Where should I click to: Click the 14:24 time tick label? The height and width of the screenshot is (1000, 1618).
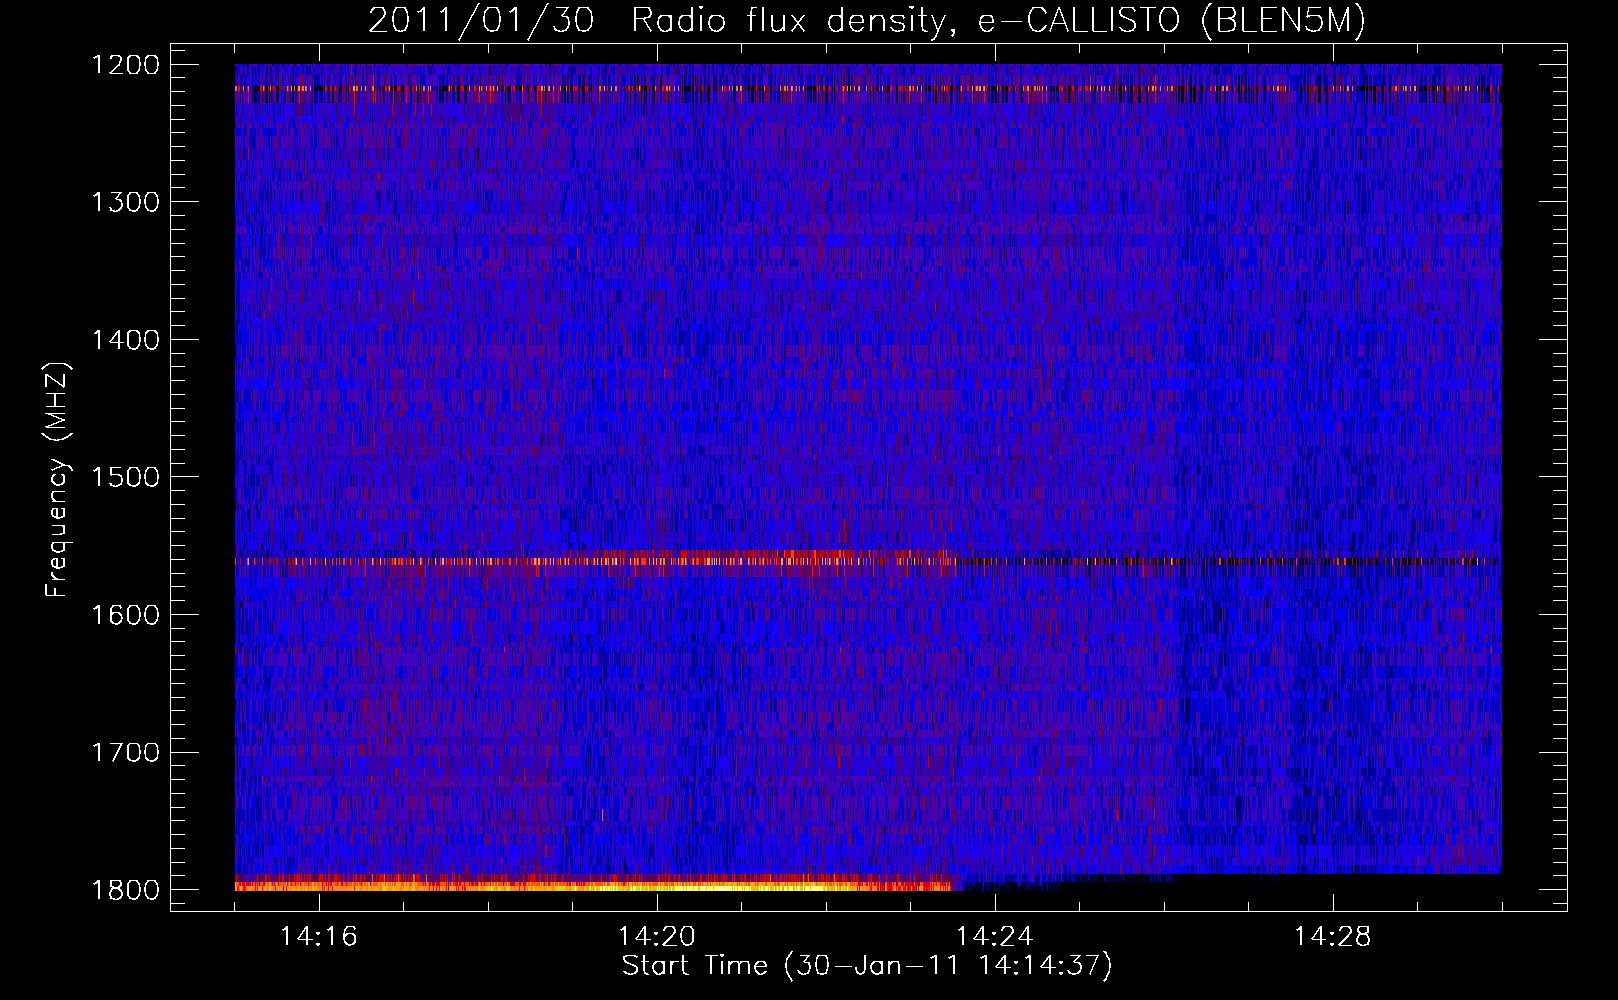pos(995,937)
